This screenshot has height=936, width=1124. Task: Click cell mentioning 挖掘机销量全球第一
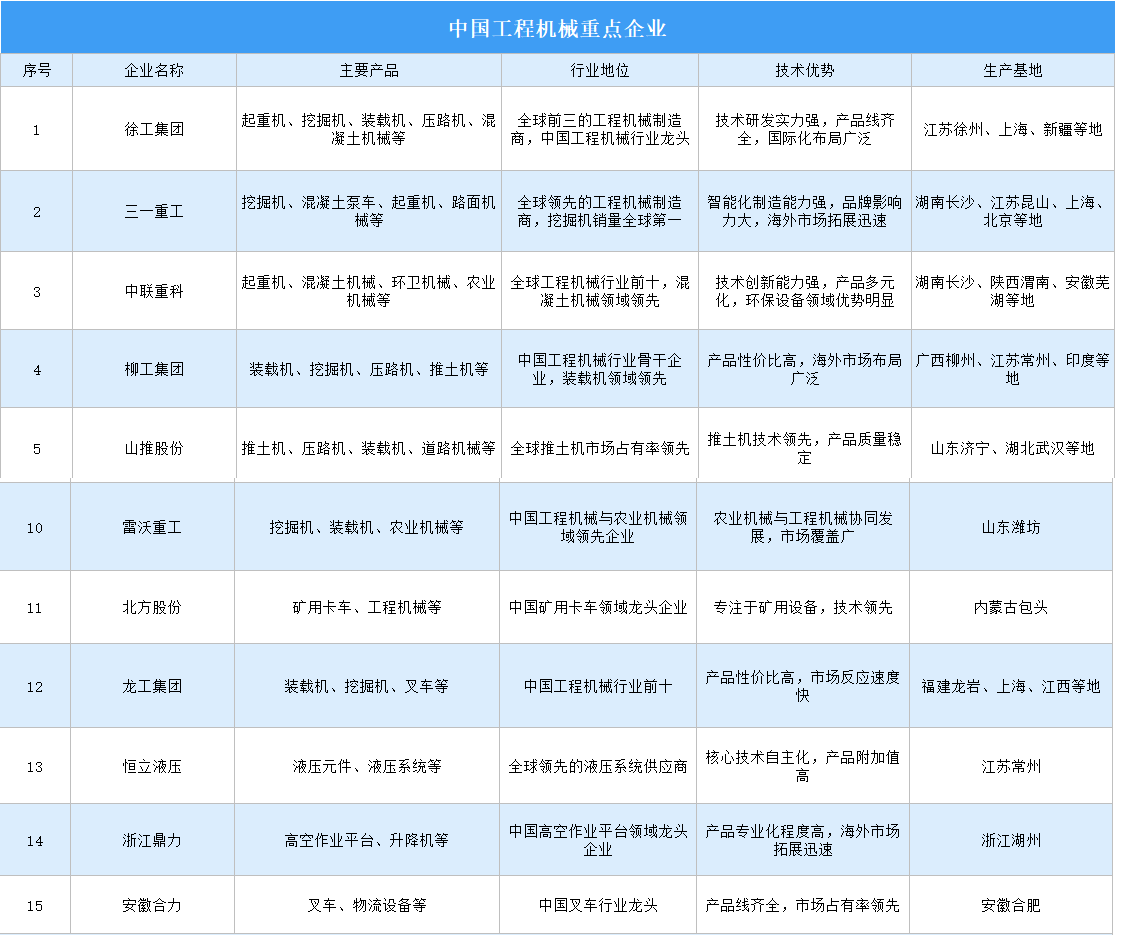[x=600, y=211]
